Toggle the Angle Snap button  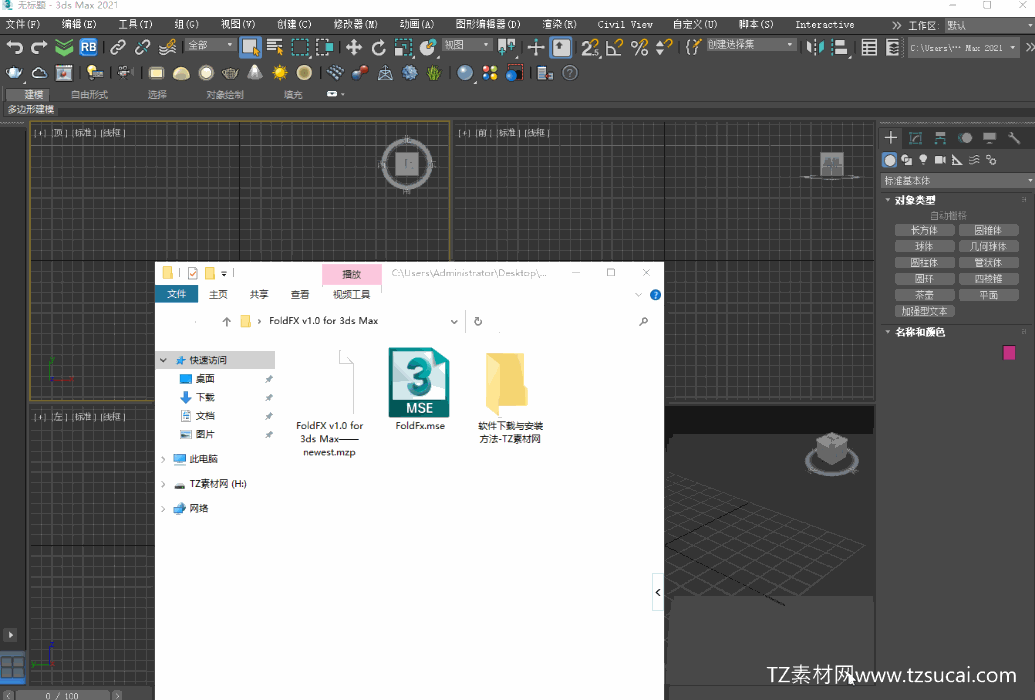[x=615, y=47]
